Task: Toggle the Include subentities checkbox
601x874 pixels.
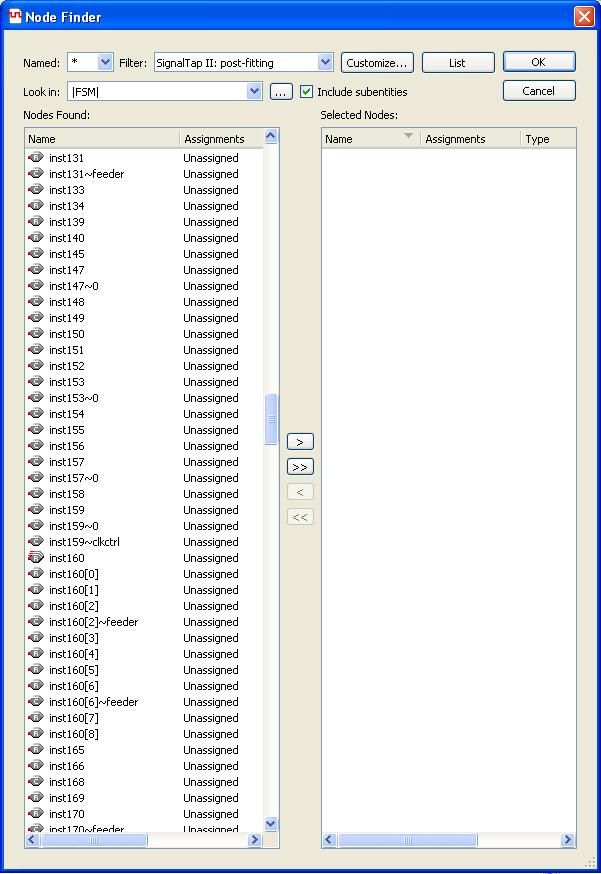Action: click(307, 92)
